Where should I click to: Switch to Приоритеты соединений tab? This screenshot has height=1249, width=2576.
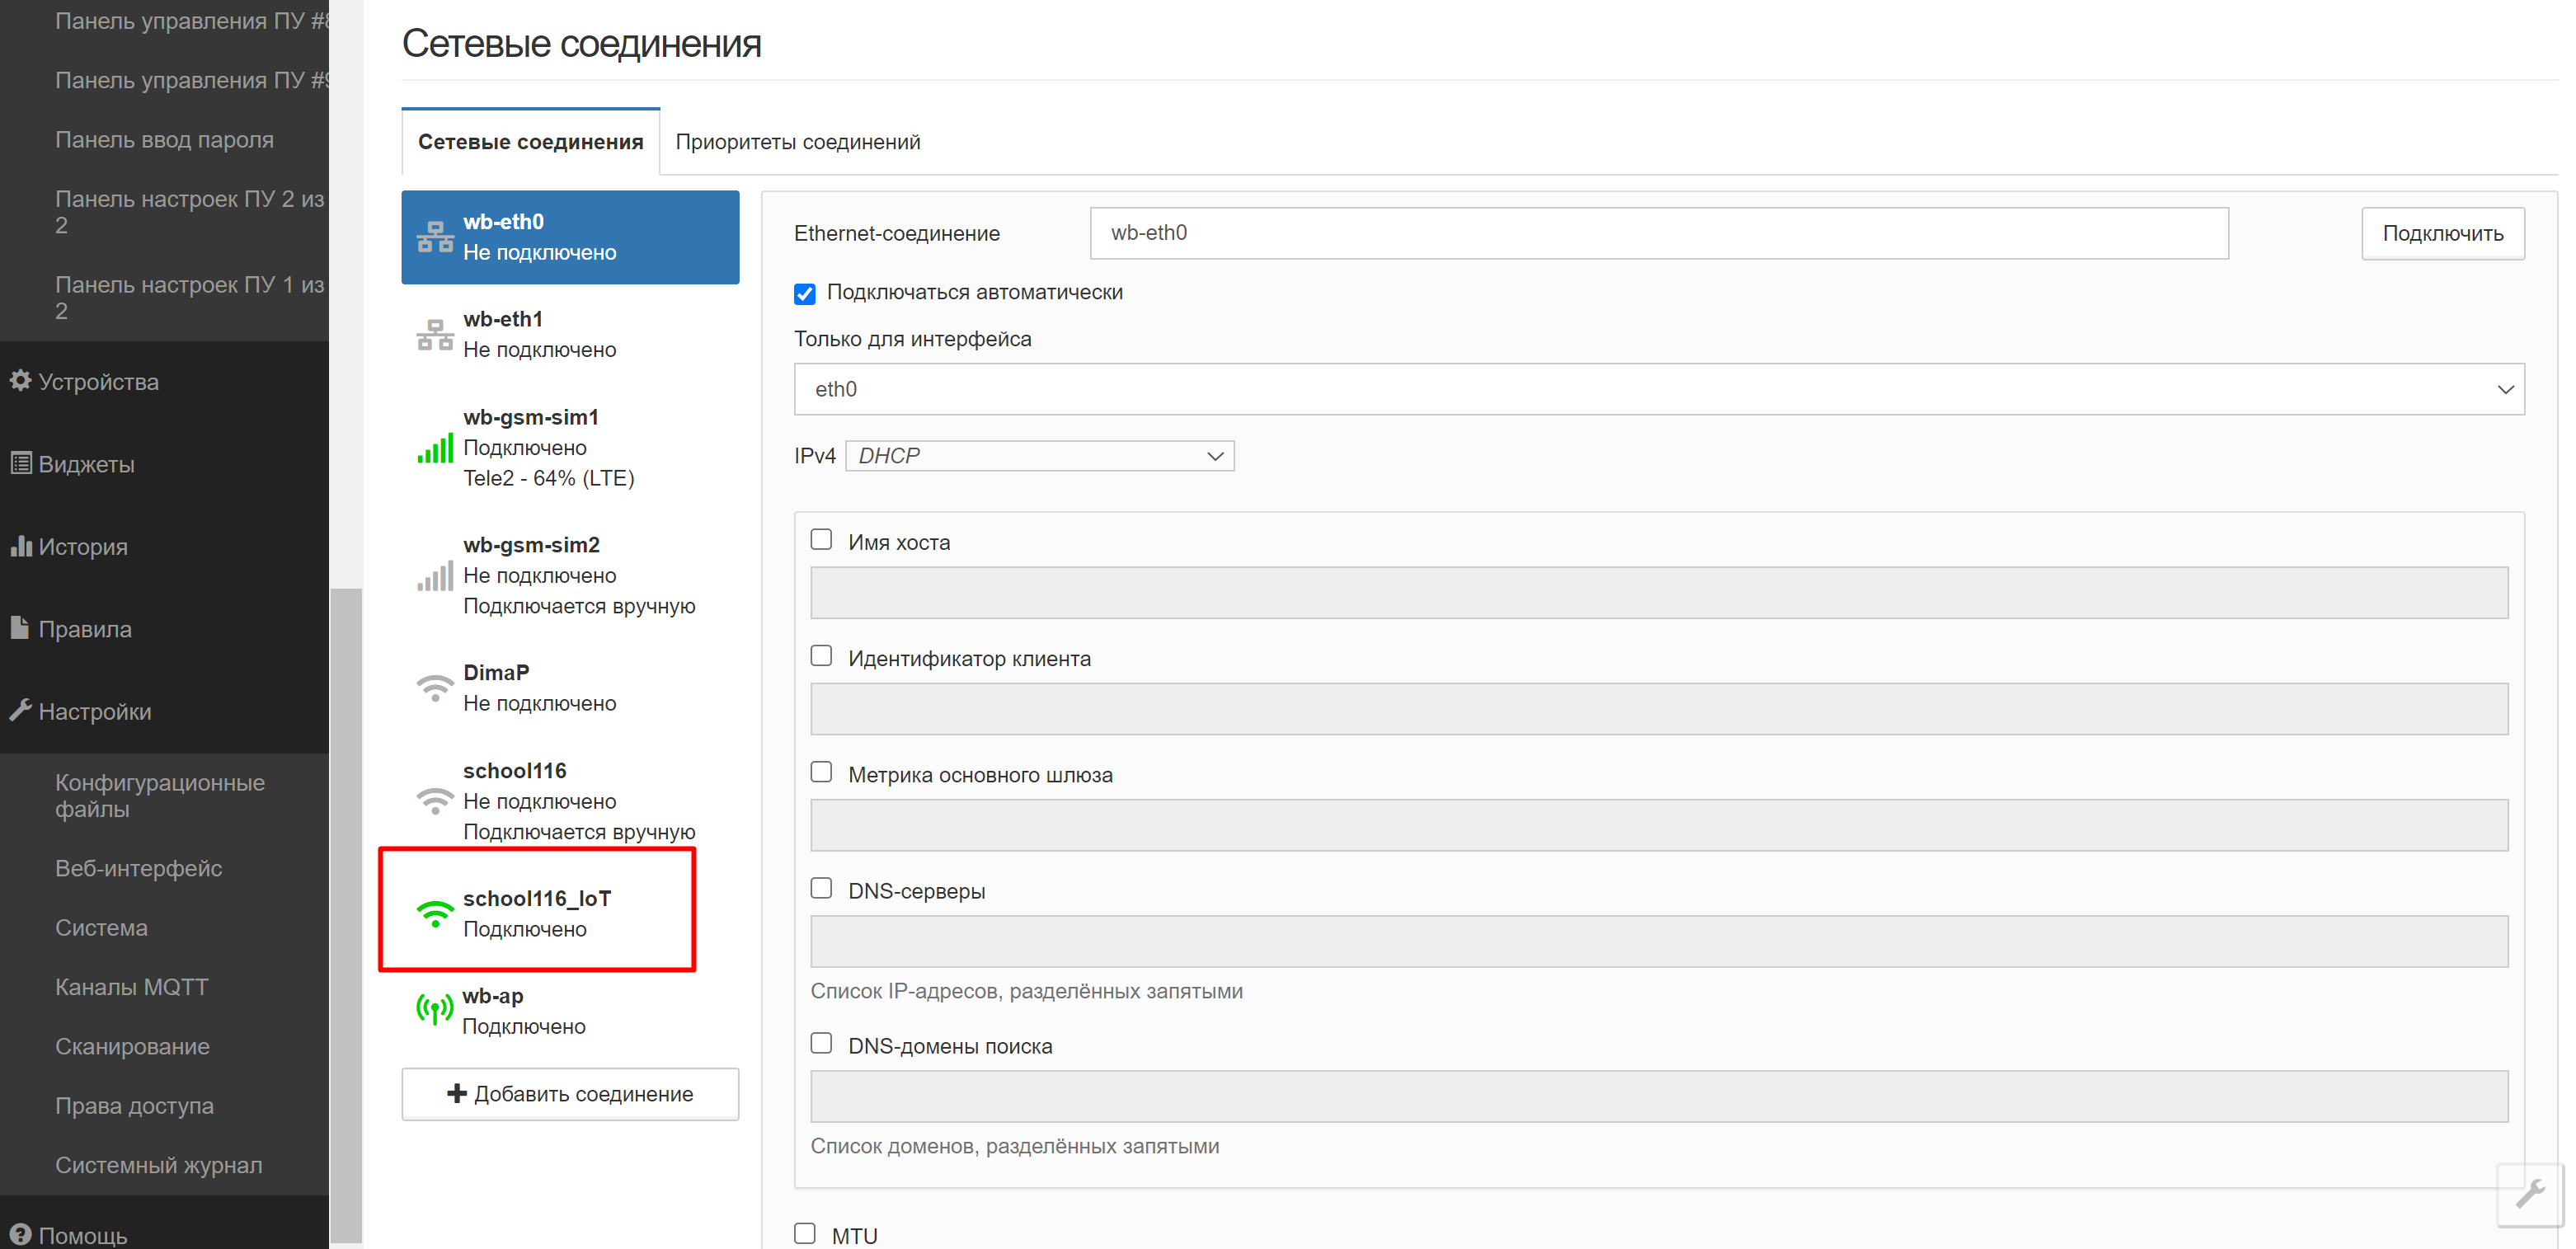[797, 142]
